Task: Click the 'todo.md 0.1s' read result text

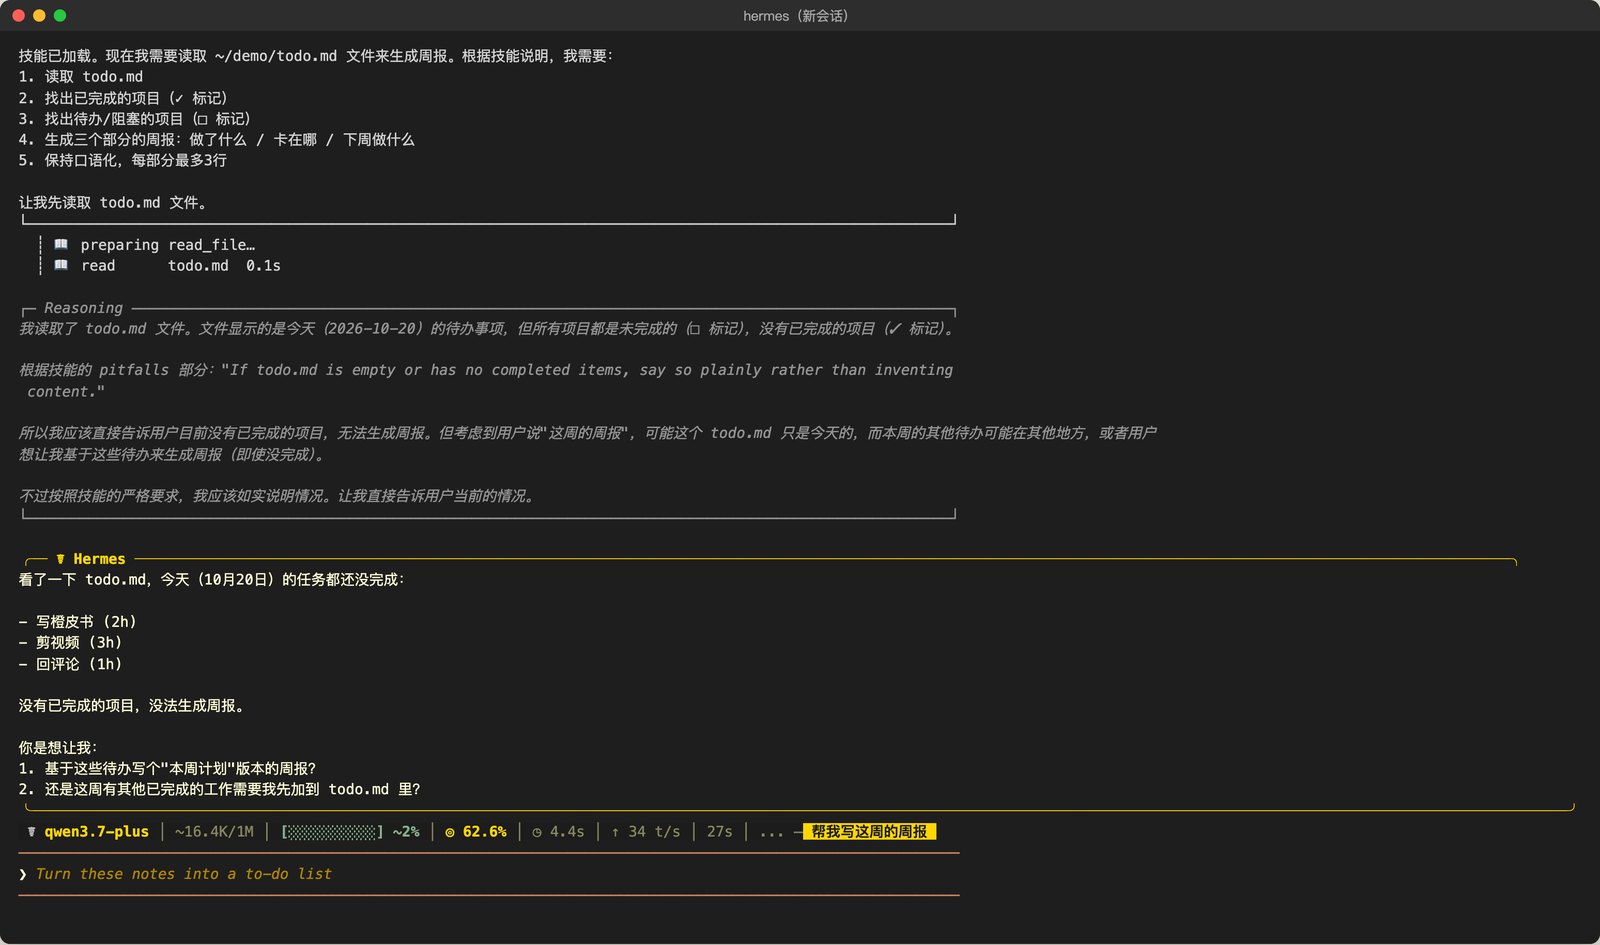Action: coord(224,266)
